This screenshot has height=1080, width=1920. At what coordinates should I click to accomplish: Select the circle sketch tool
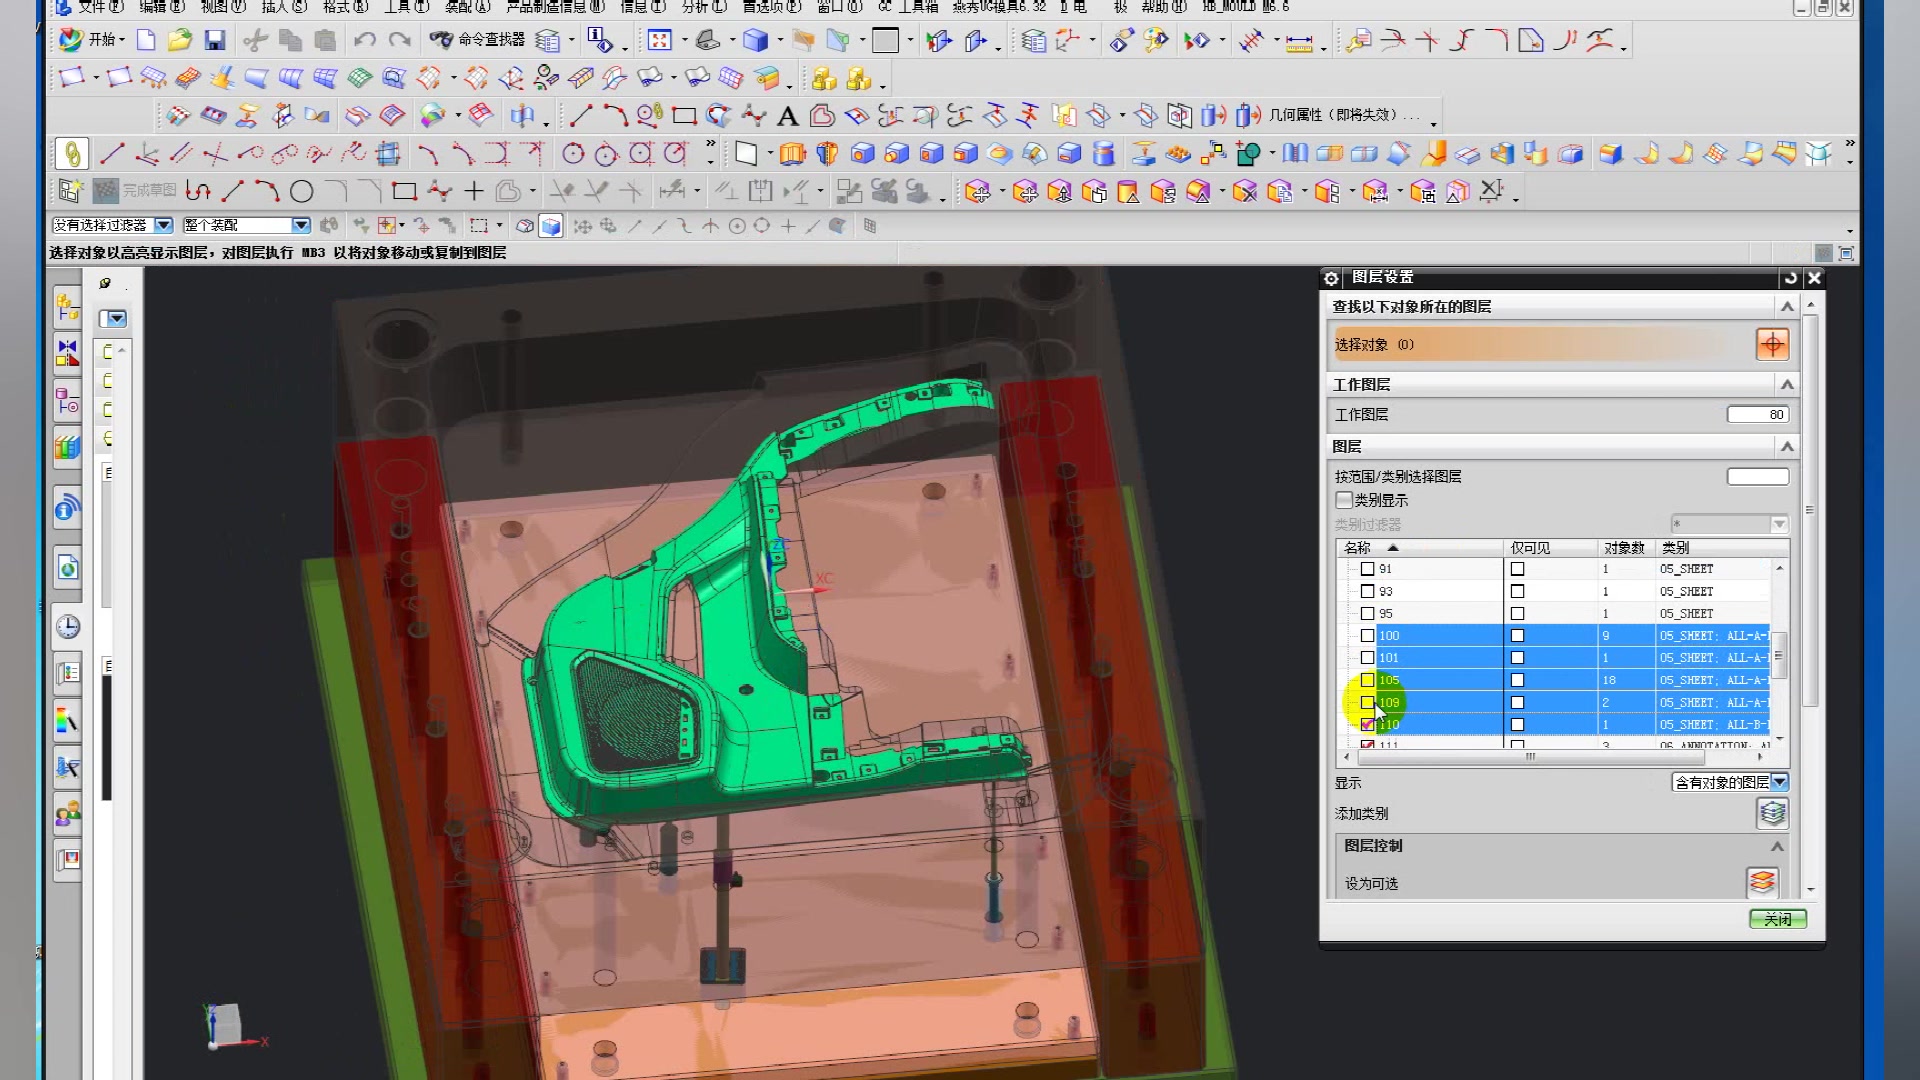pos(301,191)
